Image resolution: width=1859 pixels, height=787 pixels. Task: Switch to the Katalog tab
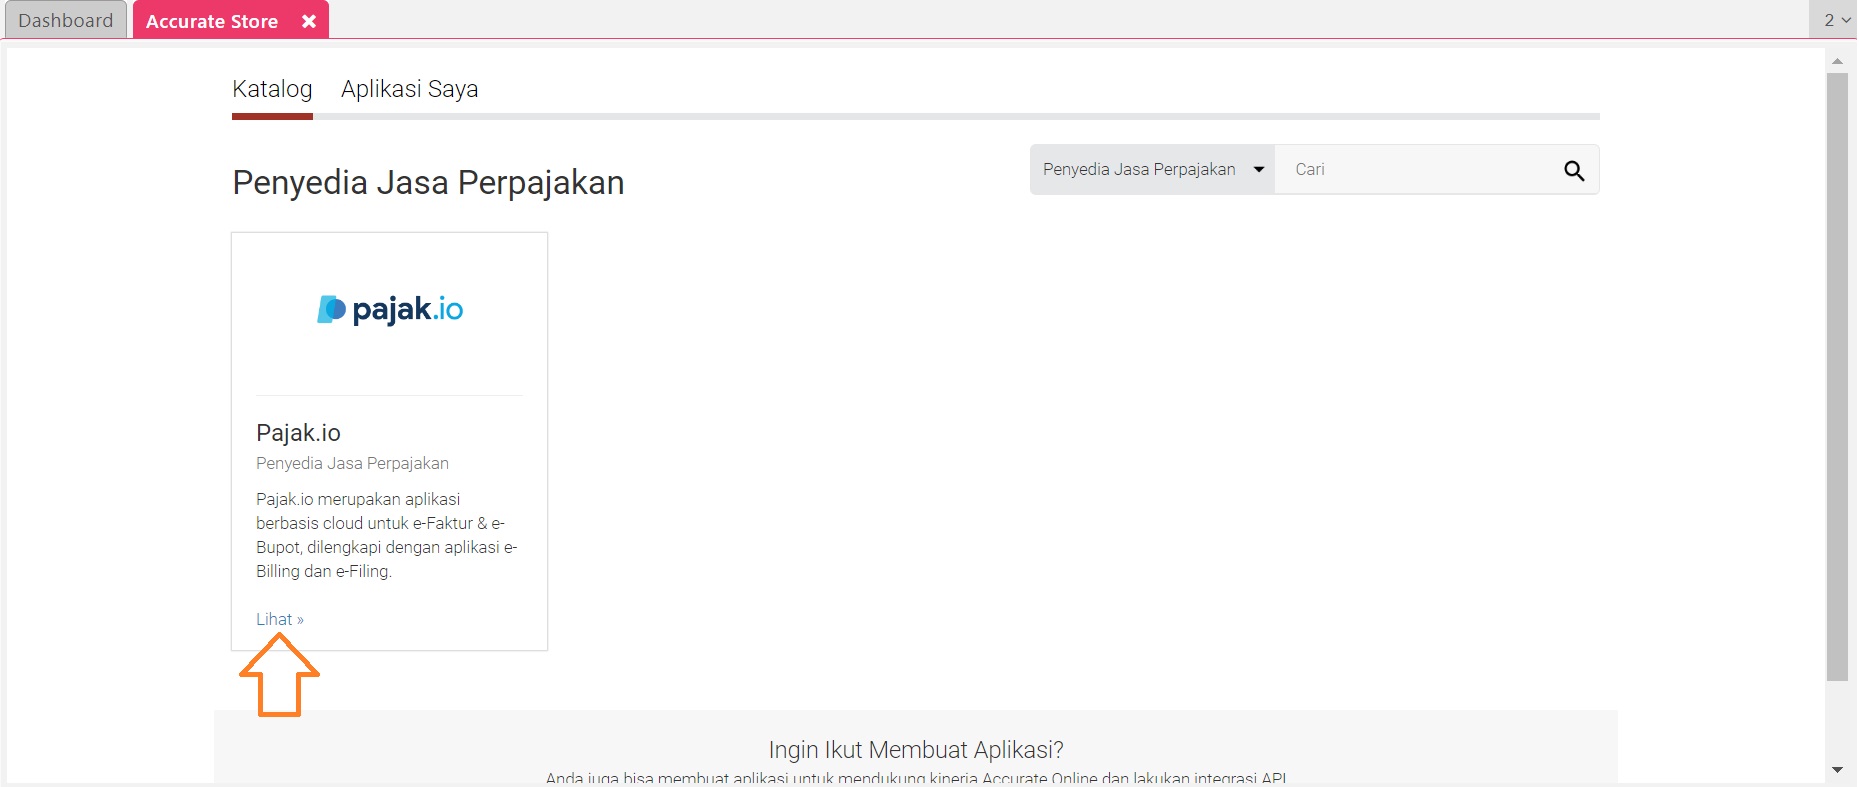point(272,89)
